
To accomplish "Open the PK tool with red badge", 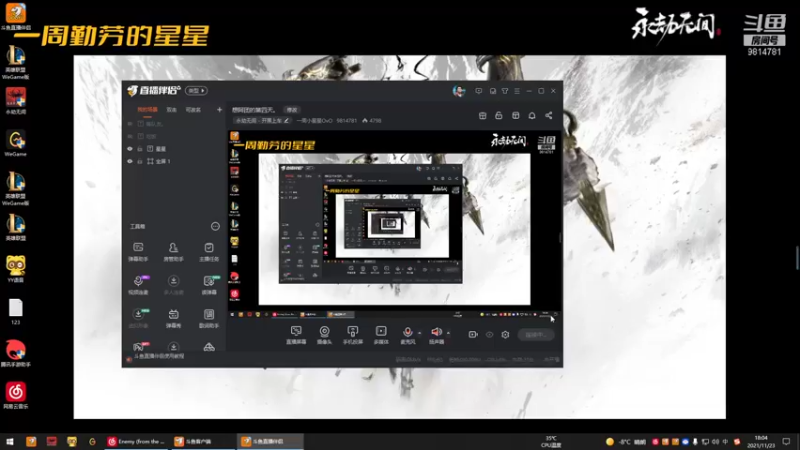I will coord(139,346).
